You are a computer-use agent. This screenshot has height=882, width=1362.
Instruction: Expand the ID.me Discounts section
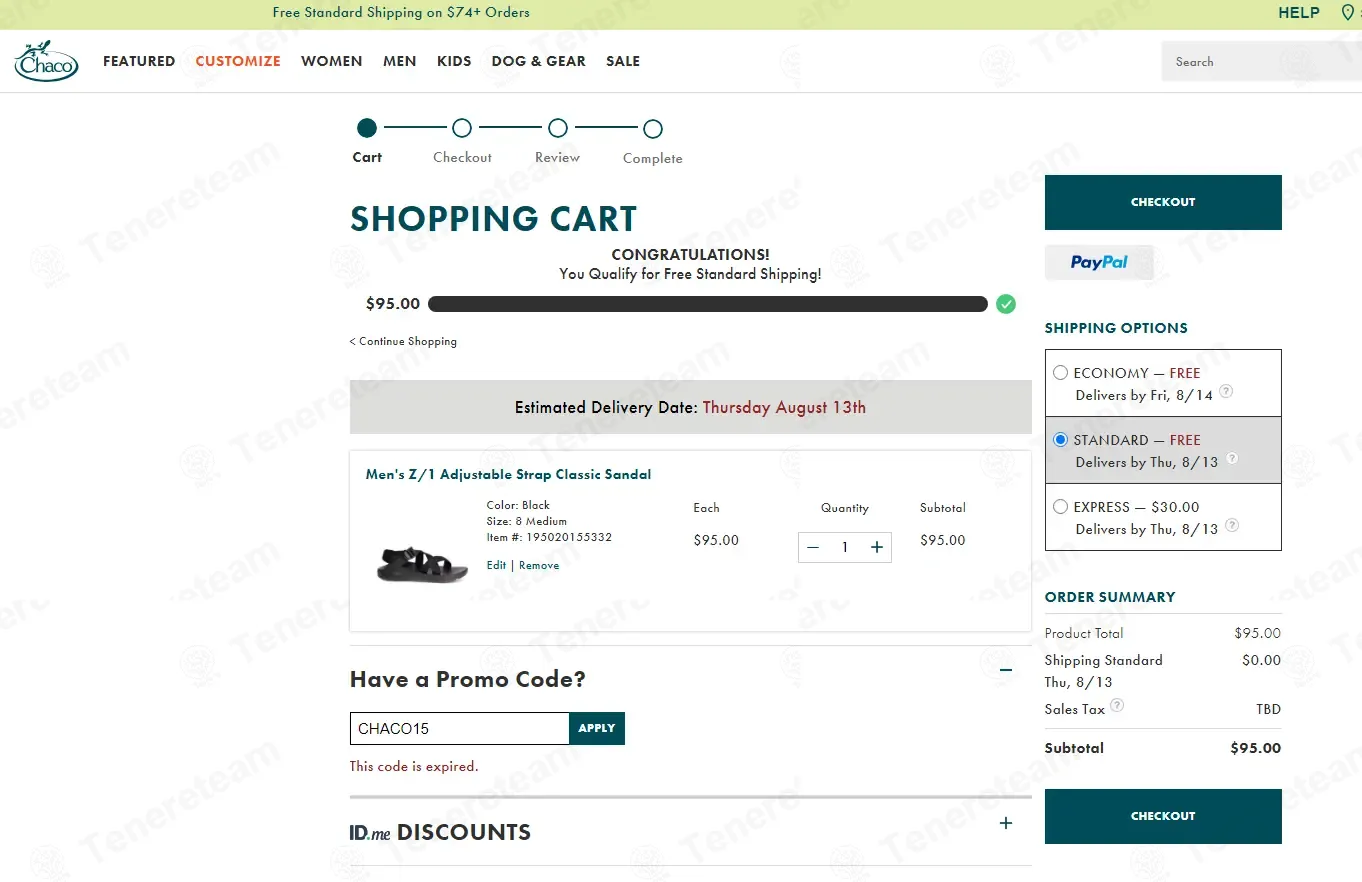(1006, 823)
